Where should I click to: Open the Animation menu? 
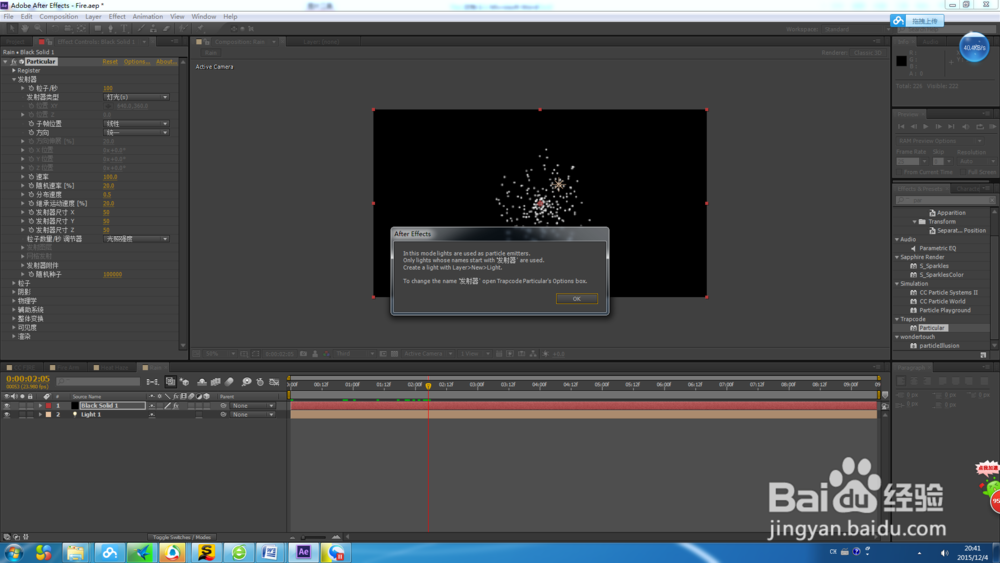click(x=147, y=17)
